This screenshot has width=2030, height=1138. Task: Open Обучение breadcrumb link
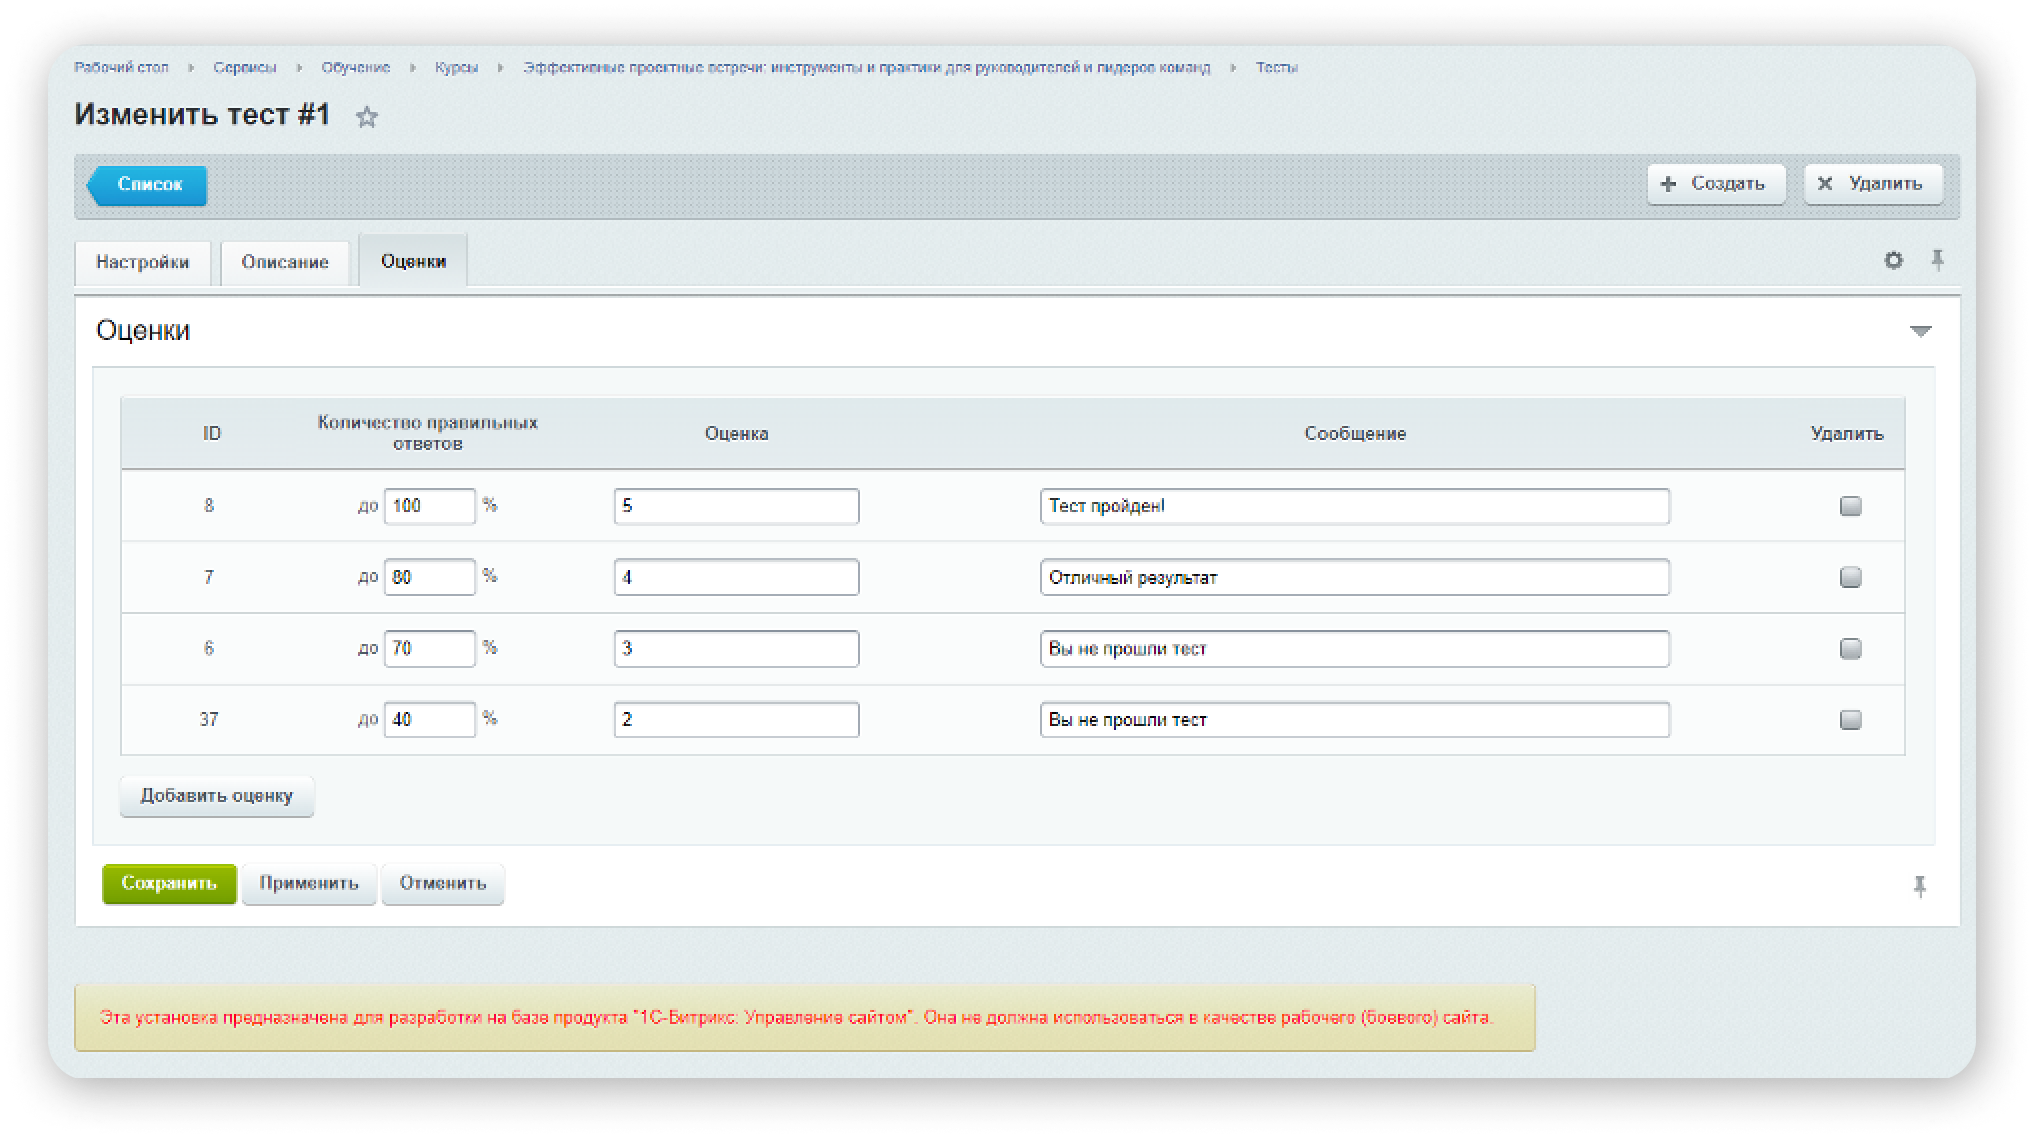pyautogui.click(x=356, y=68)
